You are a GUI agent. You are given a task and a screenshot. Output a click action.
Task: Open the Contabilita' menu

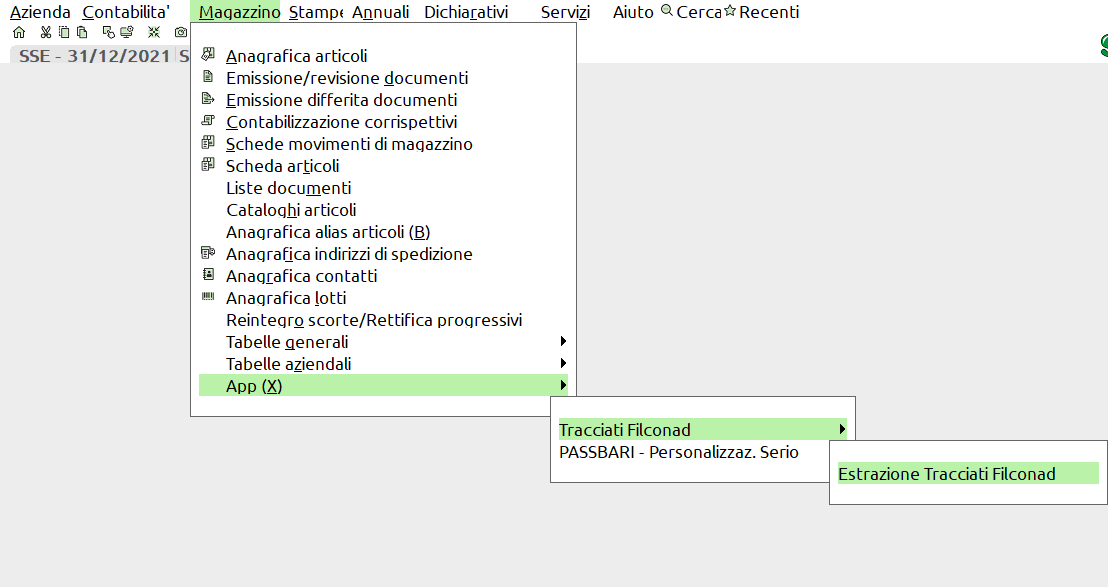click(126, 13)
